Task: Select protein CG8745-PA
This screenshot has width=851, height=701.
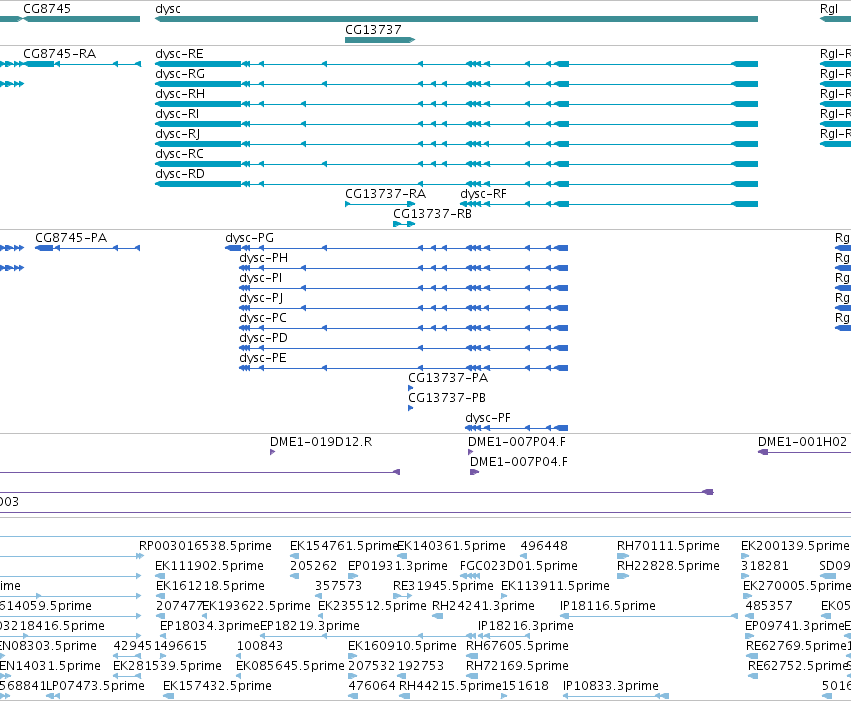Action: [x=87, y=248]
